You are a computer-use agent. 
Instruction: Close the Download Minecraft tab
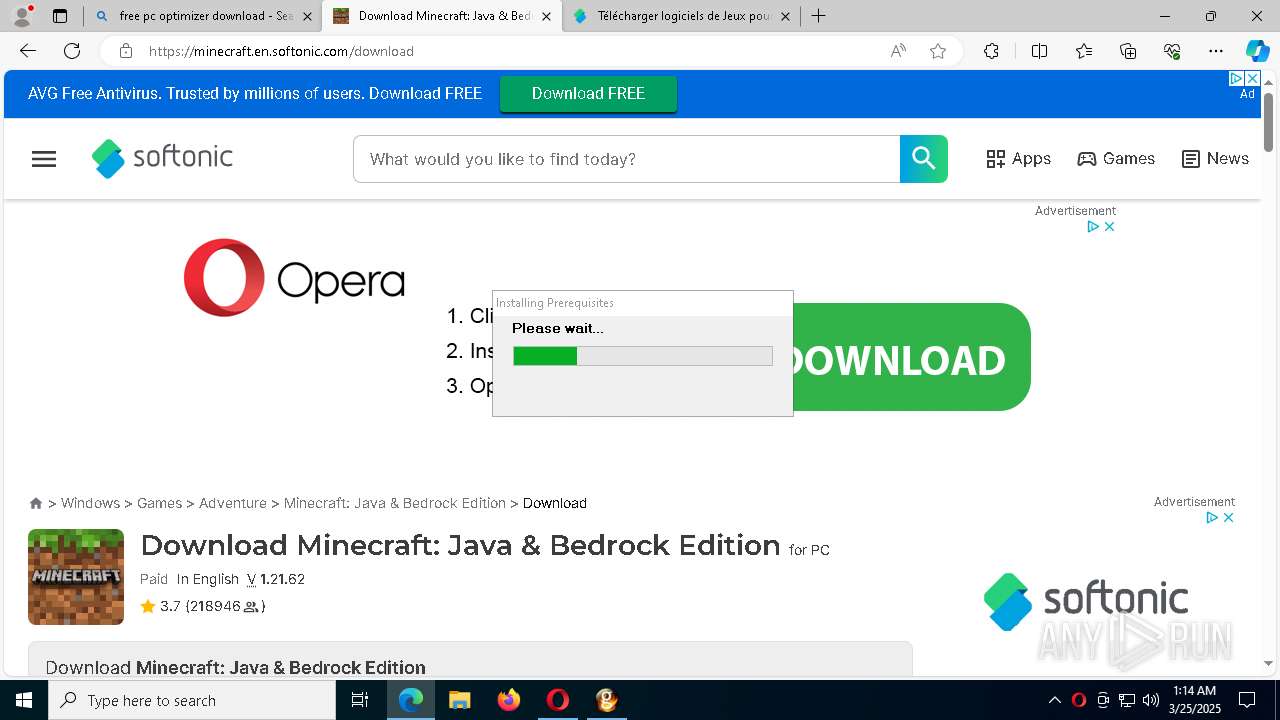pos(546,16)
